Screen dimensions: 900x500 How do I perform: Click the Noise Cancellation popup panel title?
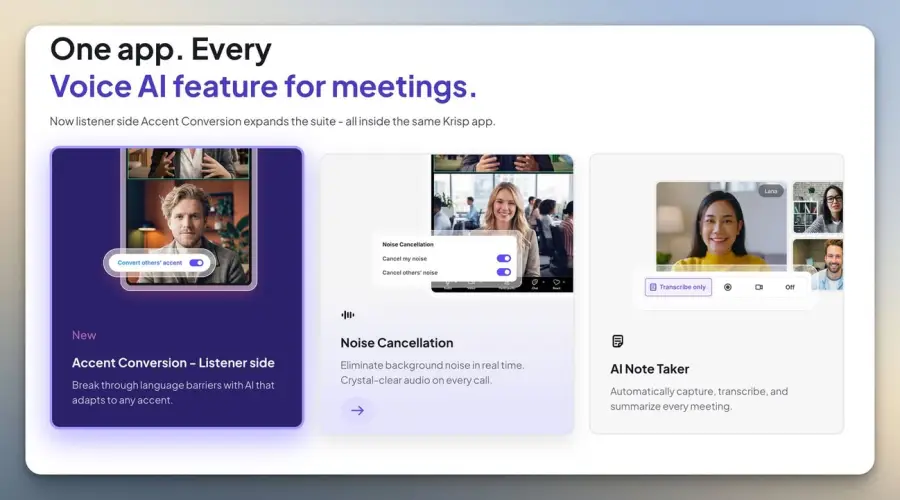[x=408, y=245]
